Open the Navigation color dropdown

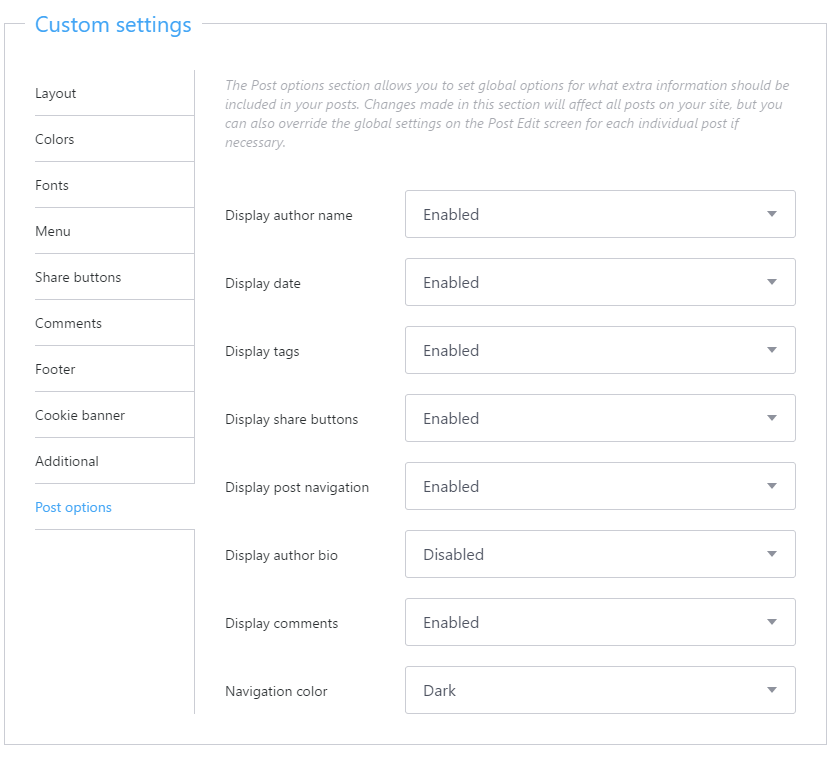coord(600,690)
